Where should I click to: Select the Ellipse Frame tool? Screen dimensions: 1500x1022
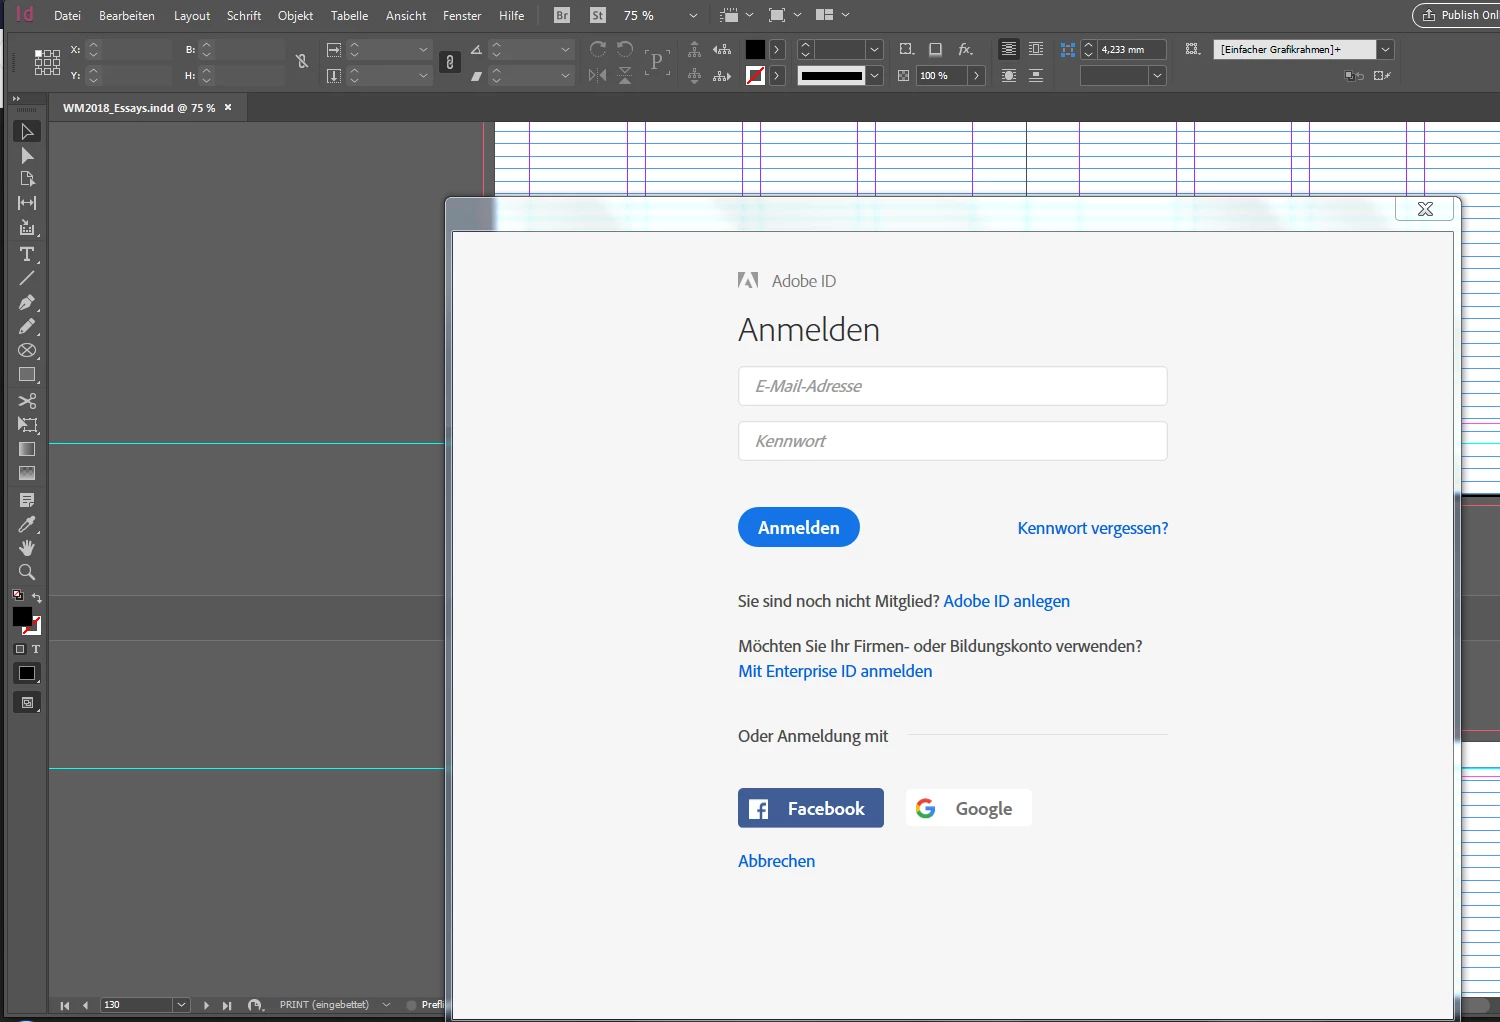pyautogui.click(x=27, y=351)
